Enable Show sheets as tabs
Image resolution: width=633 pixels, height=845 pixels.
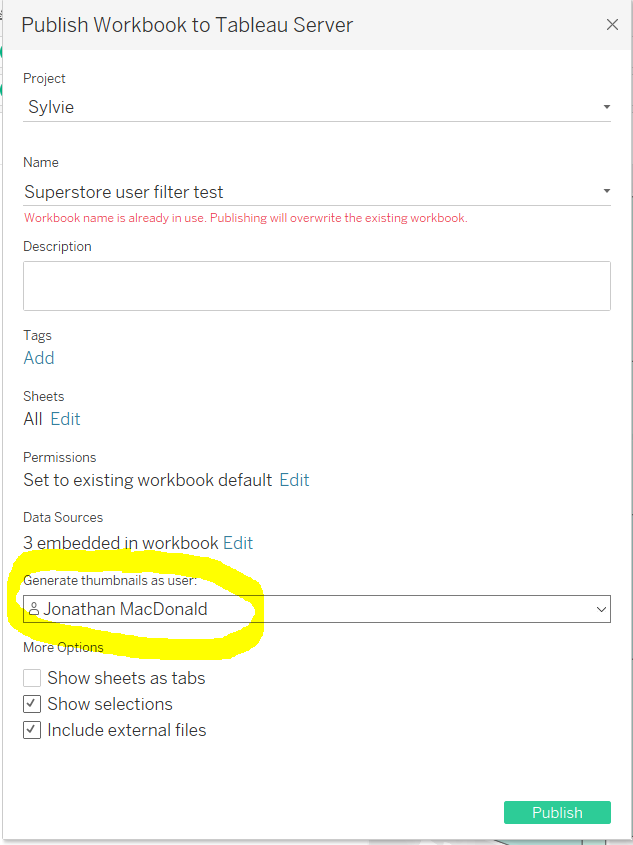[33, 678]
